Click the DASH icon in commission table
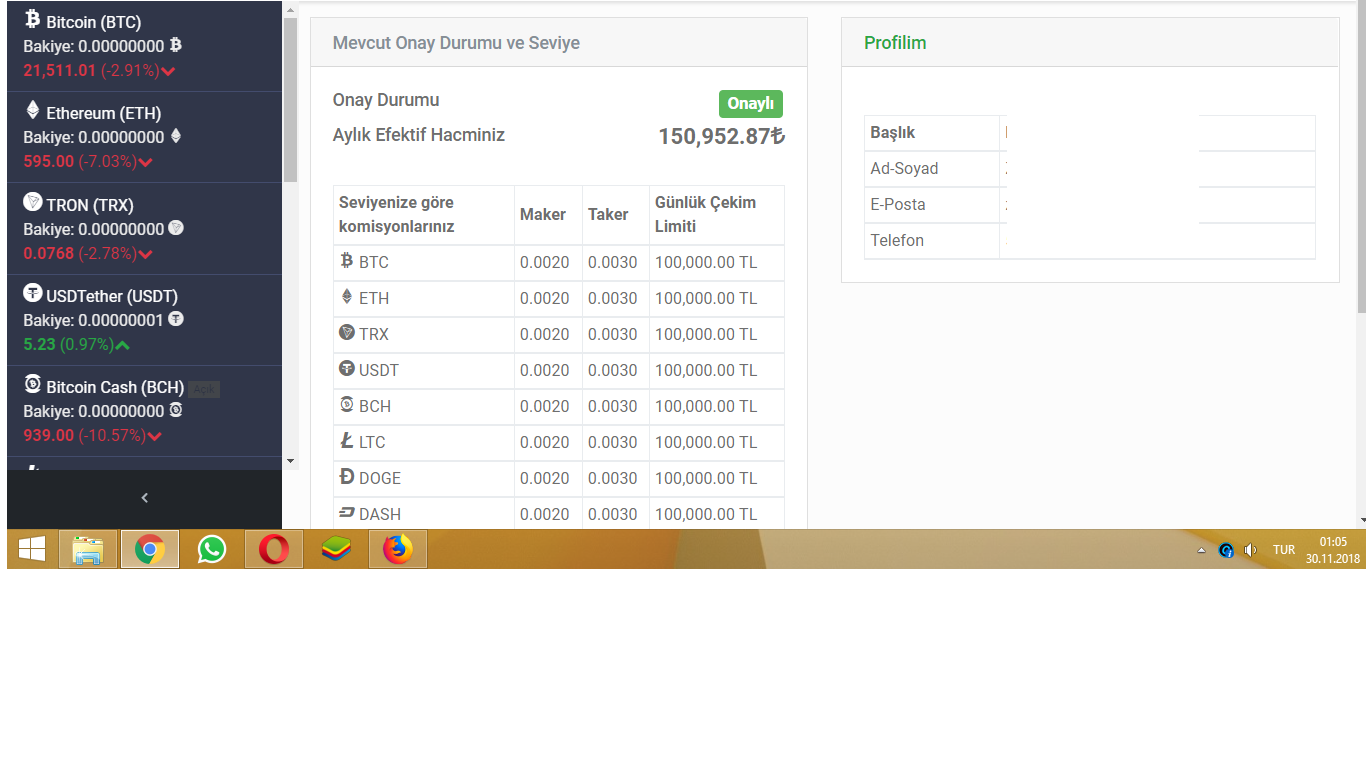Screen dimensions: 1366x768 347,513
